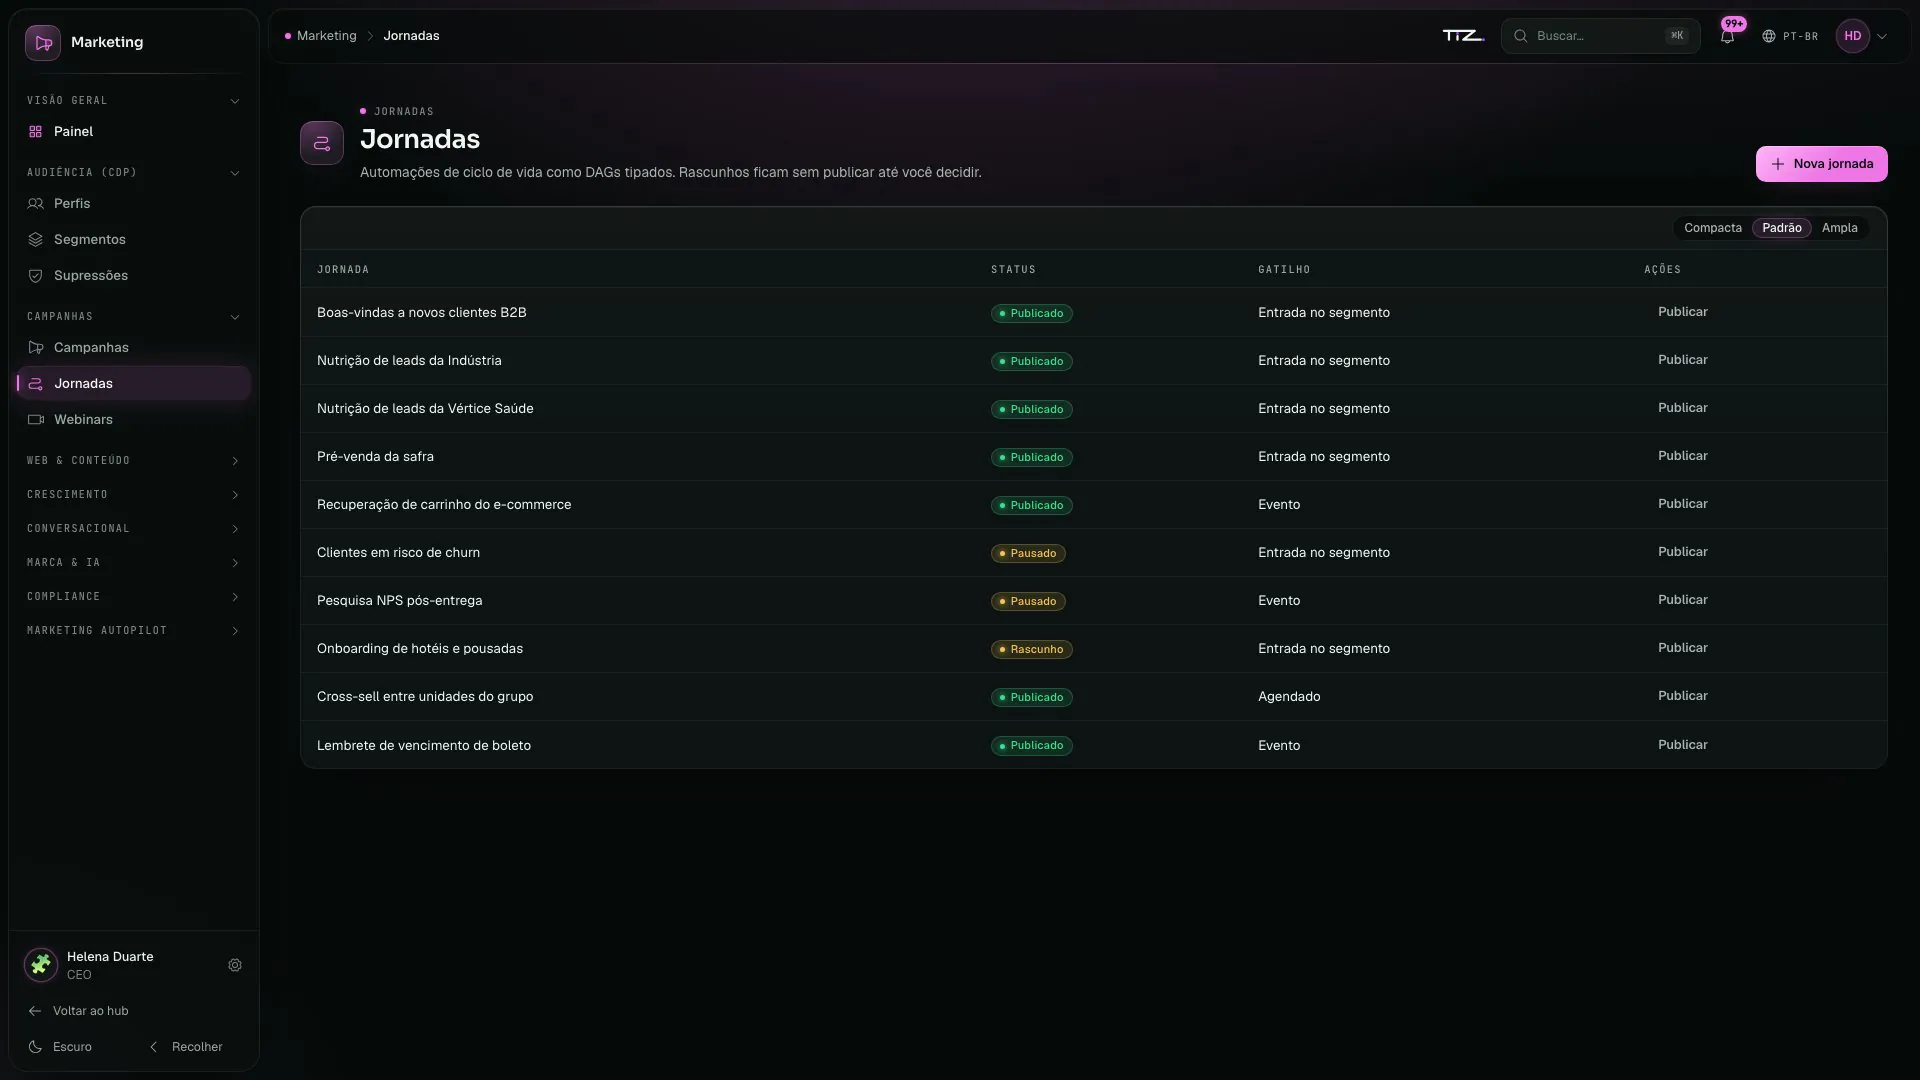Screen dimensions: 1920x1080
Task: Collapse the Campanhas sidebar section
Action: pyautogui.click(x=133, y=317)
